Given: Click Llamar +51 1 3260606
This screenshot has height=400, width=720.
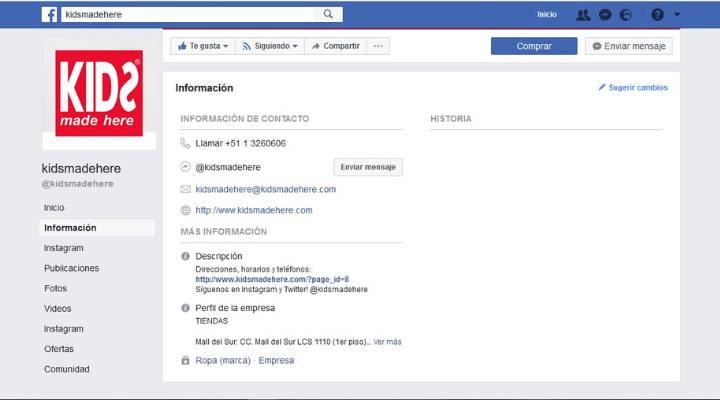Looking at the screenshot, I should point(241,143).
